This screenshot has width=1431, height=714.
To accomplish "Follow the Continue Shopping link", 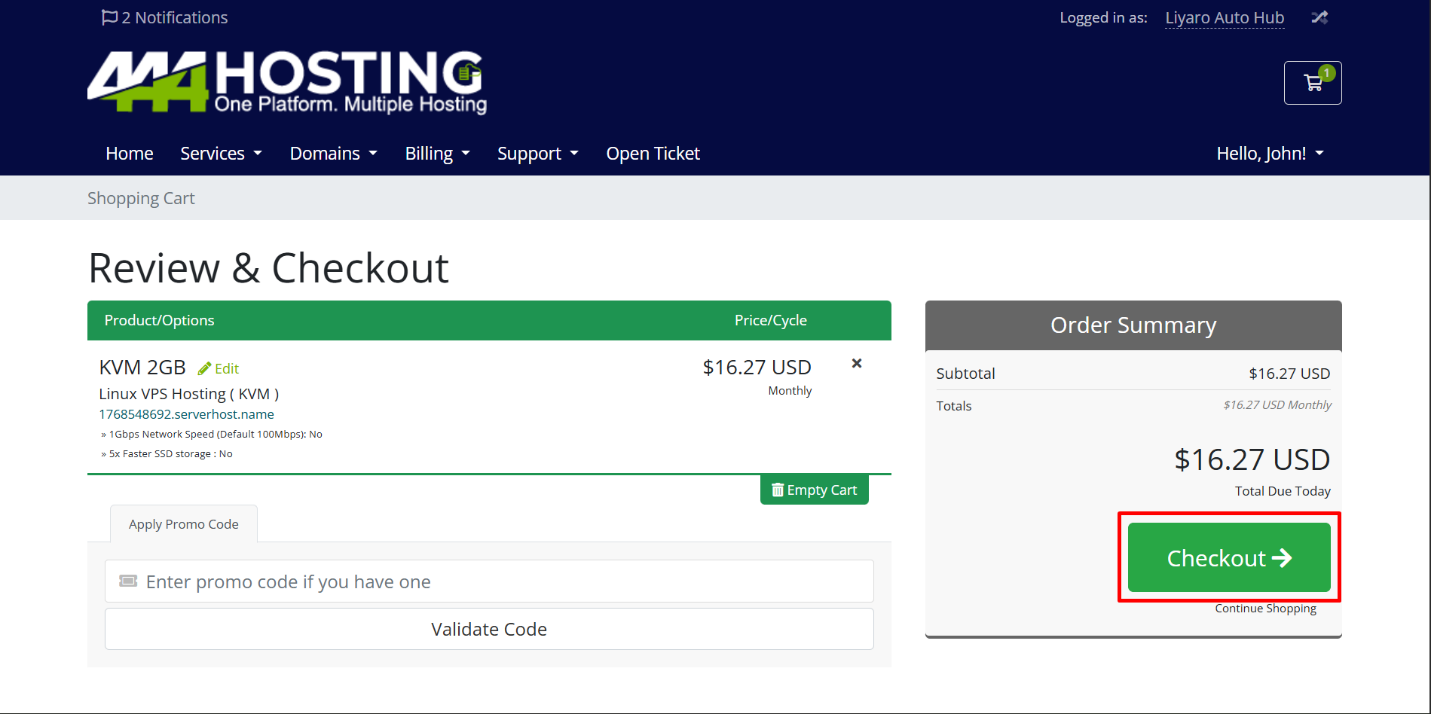I will (1265, 608).
